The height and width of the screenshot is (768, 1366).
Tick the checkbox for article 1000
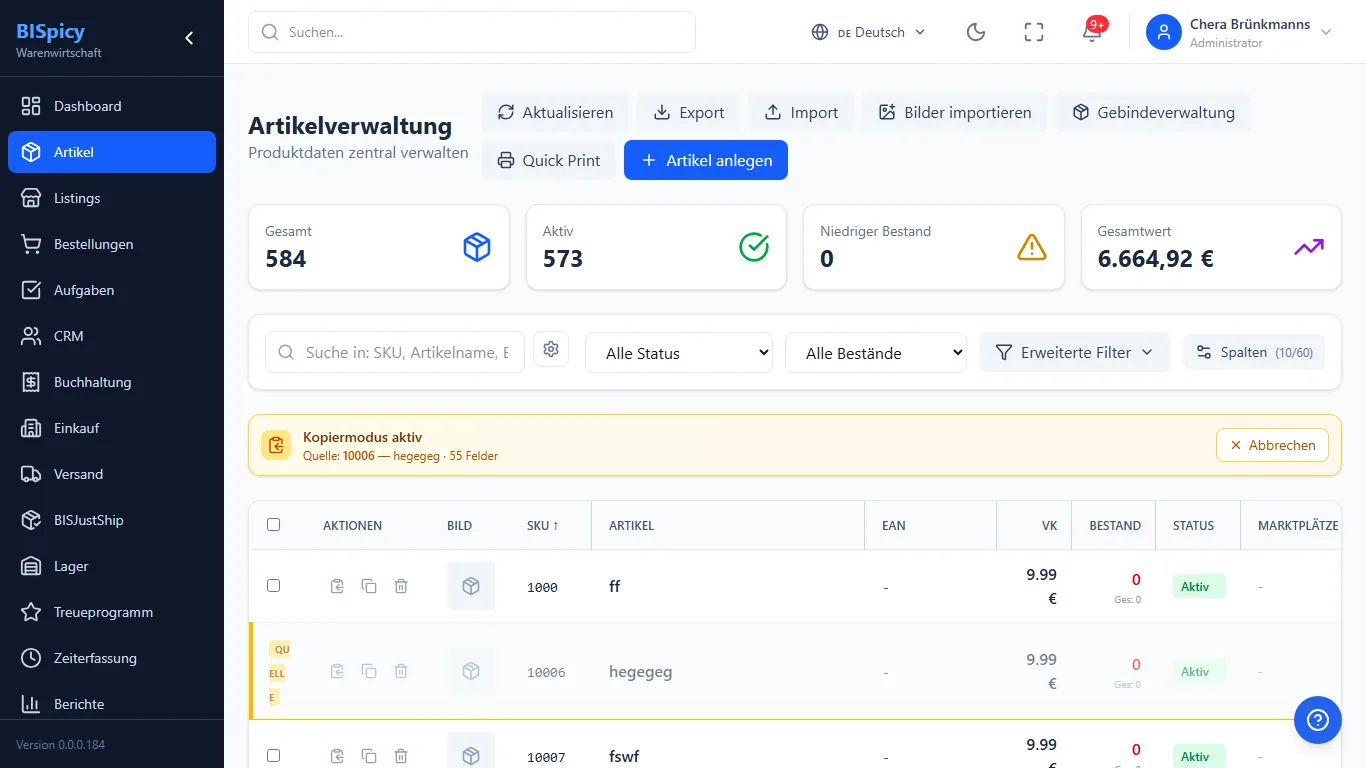click(274, 586)
